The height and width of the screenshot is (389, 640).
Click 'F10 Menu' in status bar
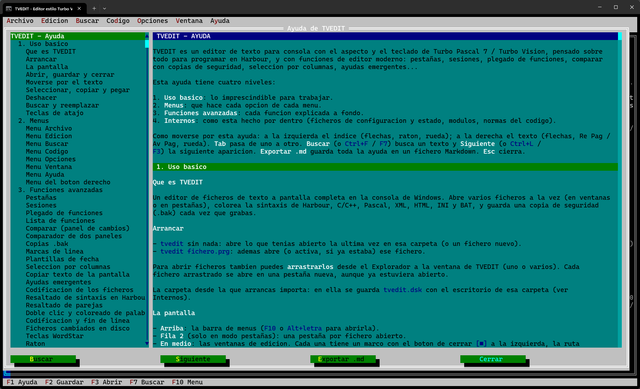187,382
